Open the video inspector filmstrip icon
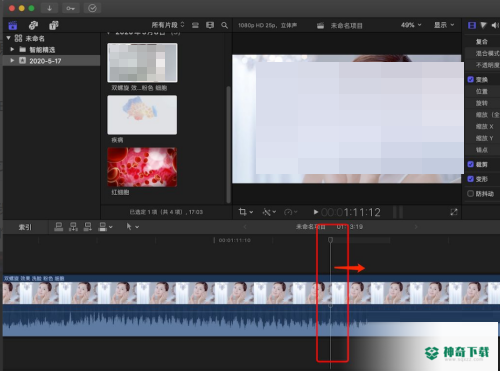The width and height of the screenshot is (500, 371). click(x=472, y=25)
